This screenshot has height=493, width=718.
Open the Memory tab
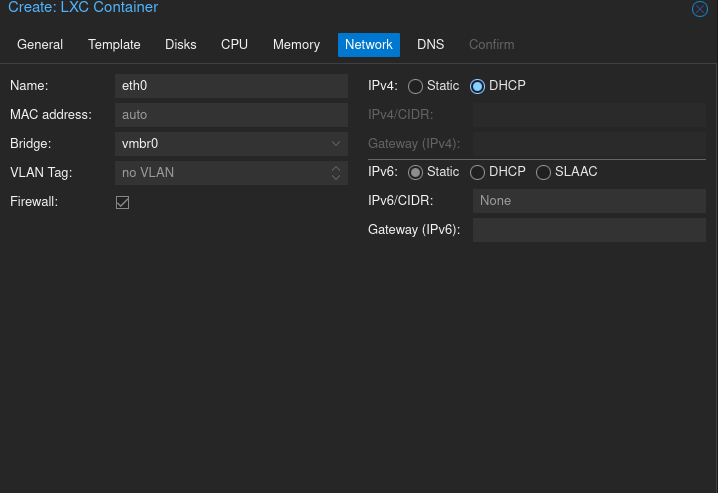click(x=296, y=44)
